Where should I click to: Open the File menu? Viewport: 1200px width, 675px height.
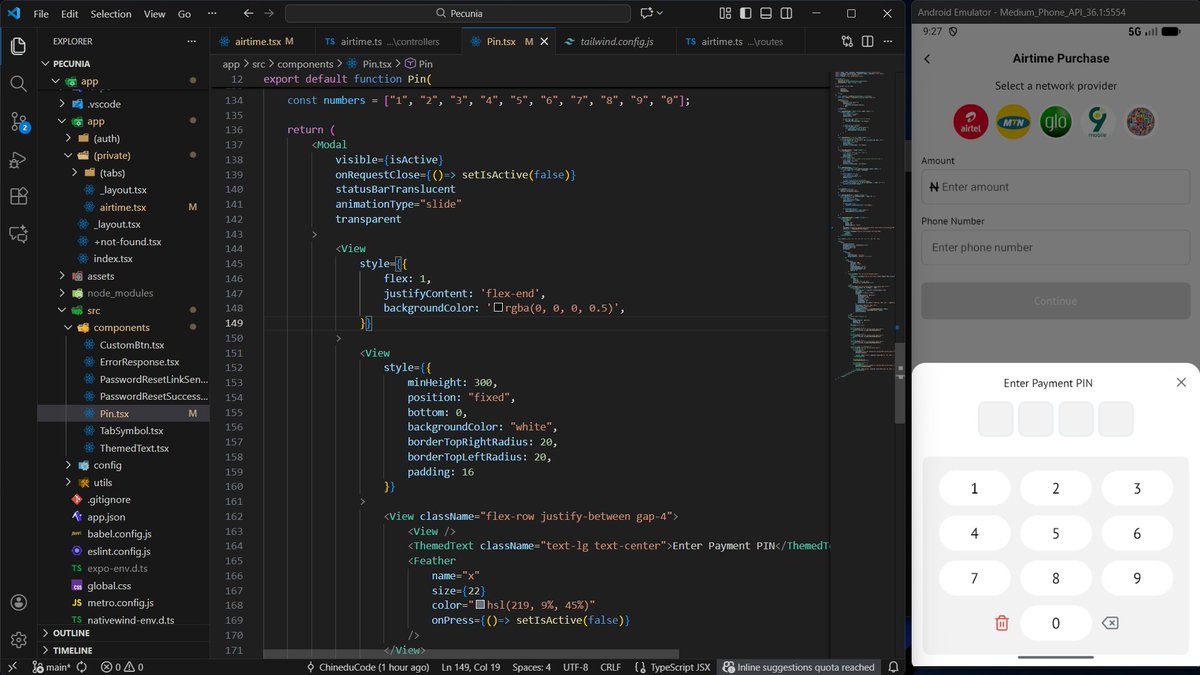(41, 14)
